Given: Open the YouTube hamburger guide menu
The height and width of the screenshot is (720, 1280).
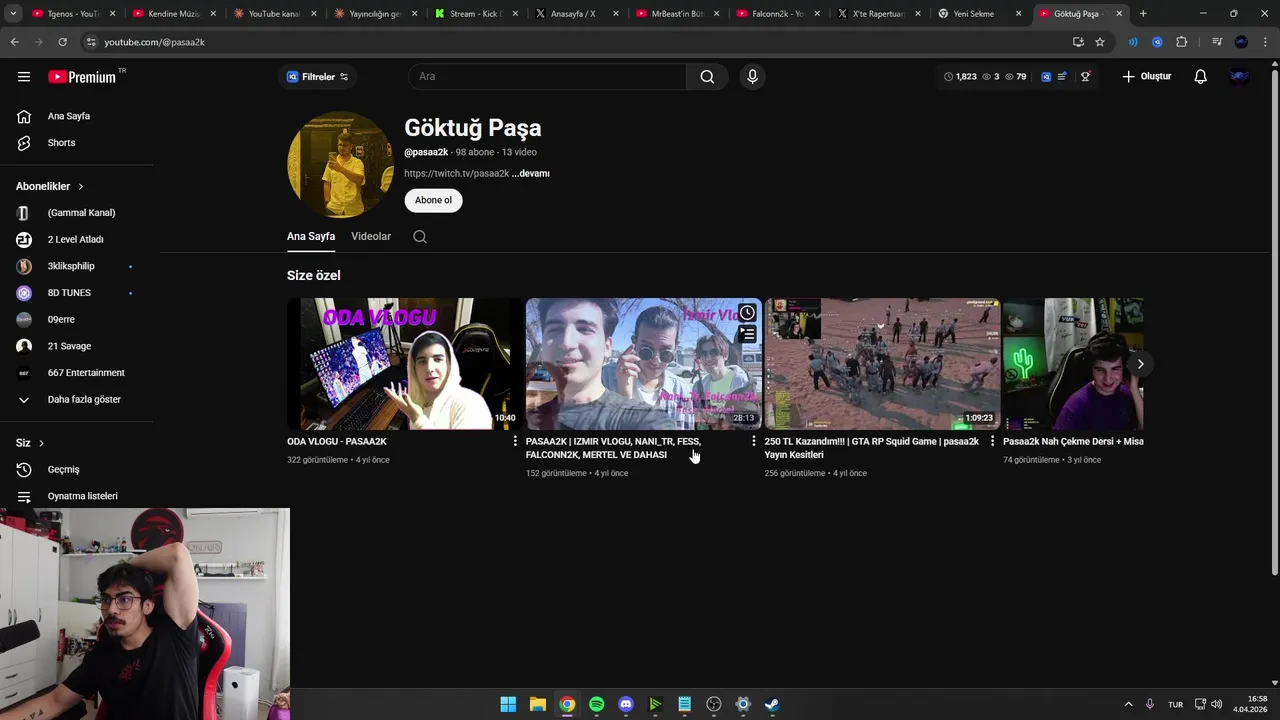Looking at the screenshot, I should [24, 76].
